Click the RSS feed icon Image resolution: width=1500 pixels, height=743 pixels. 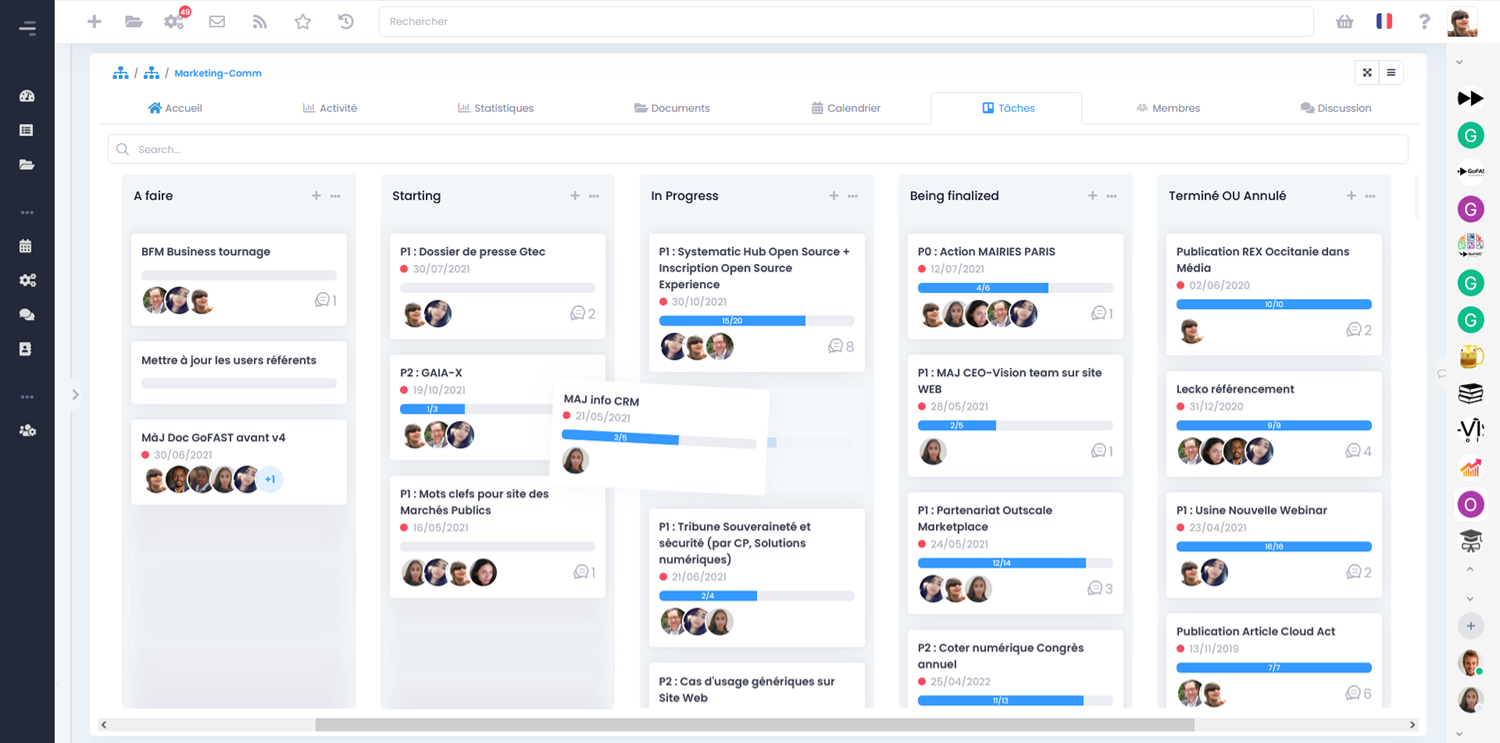tap(260, 21)
